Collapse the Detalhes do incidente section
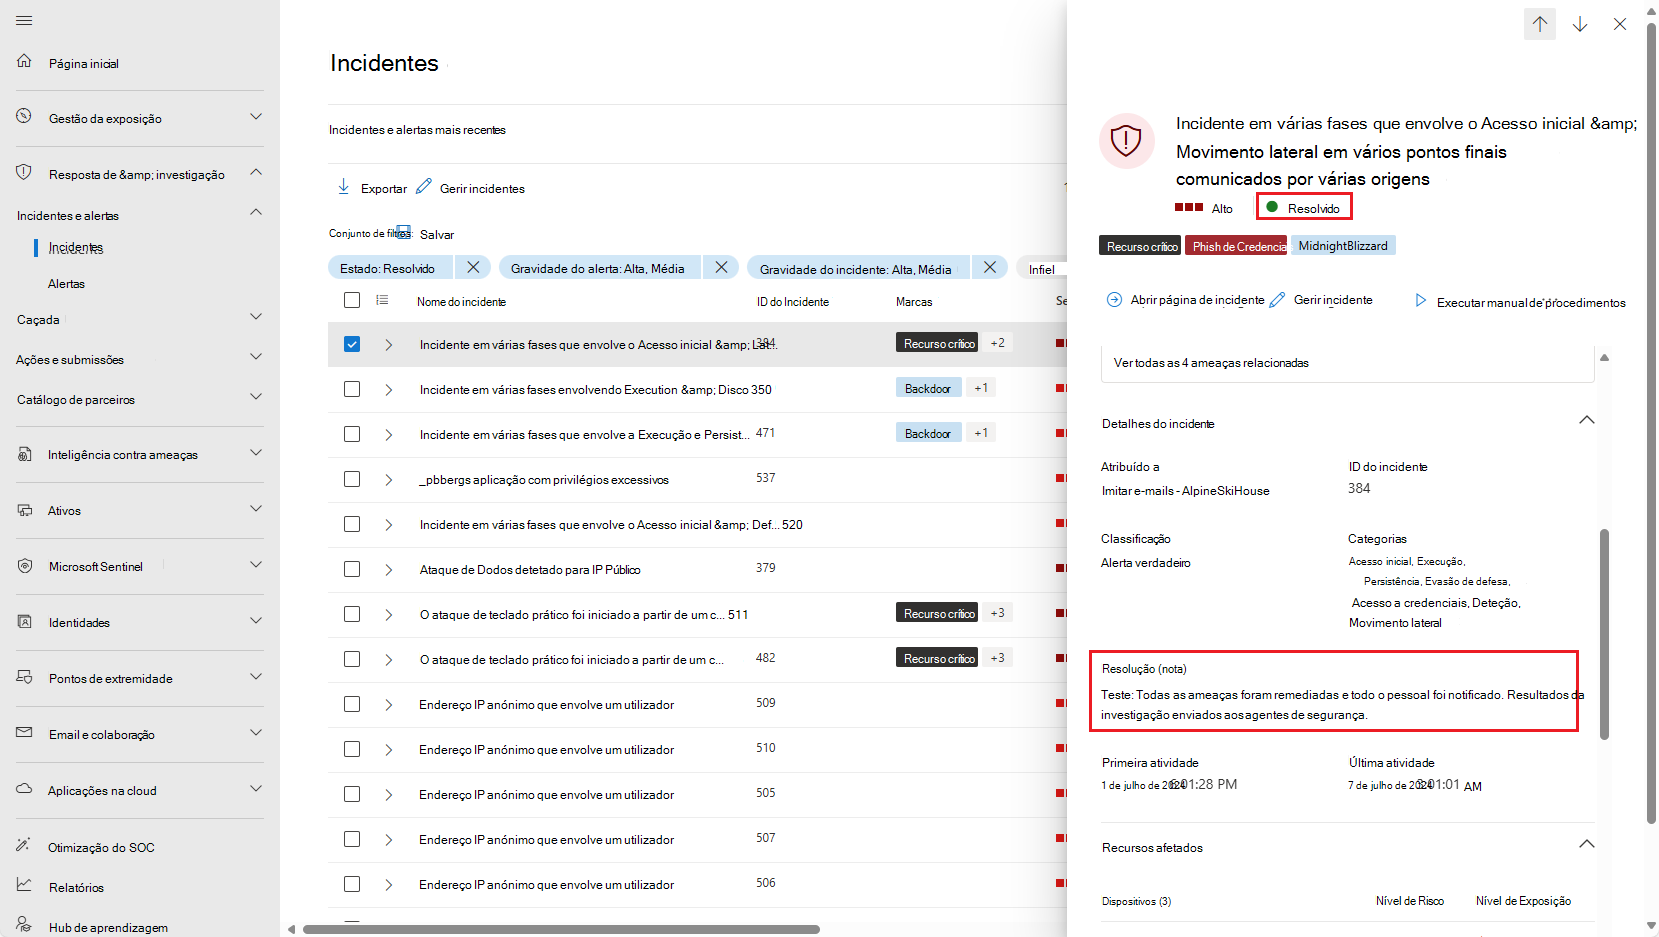1659x937 pixels. click(1586, 420)
